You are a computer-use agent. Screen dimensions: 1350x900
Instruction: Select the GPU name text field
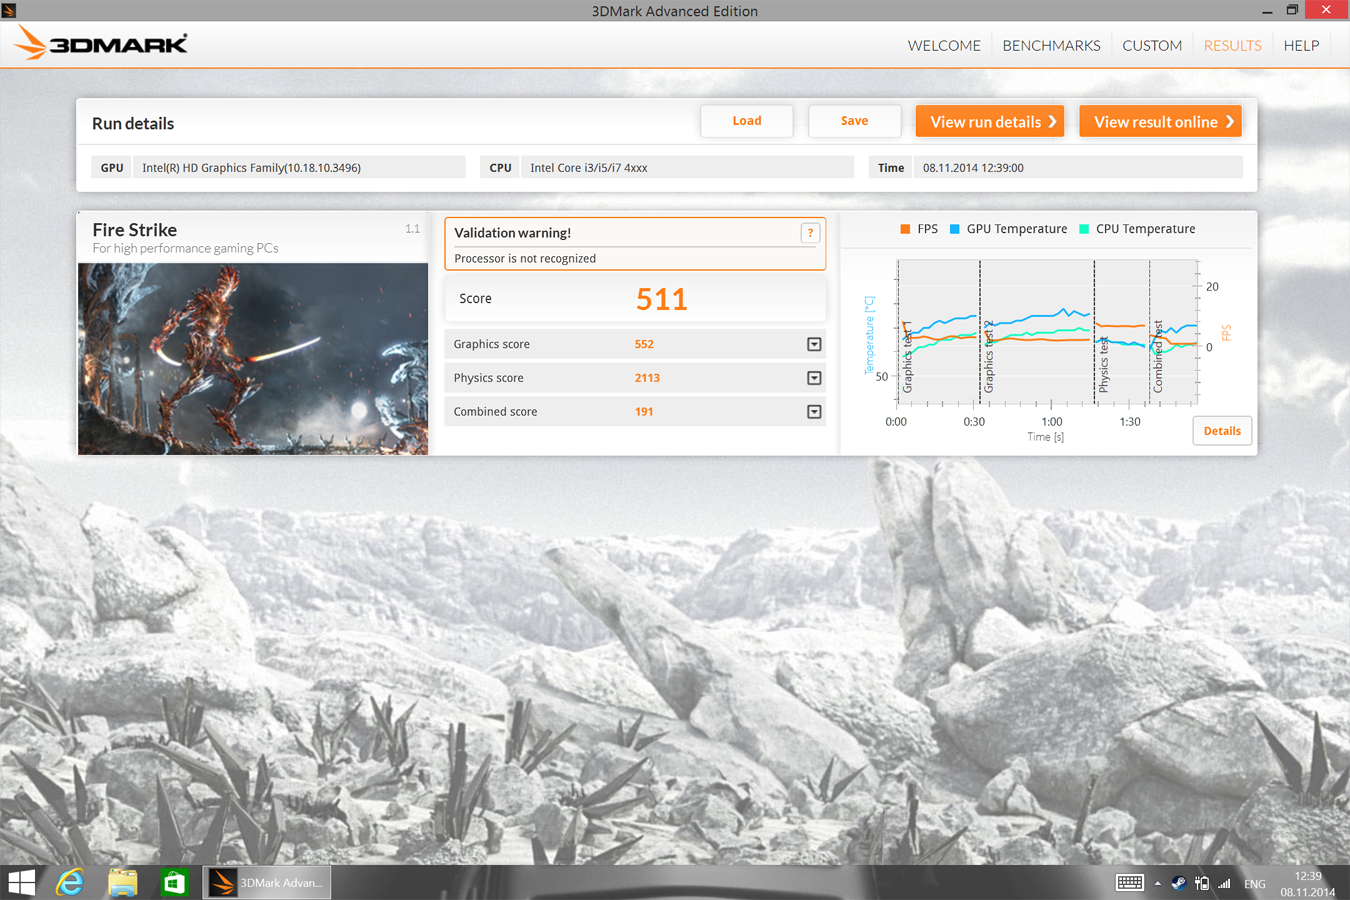(x=298, y=168)
